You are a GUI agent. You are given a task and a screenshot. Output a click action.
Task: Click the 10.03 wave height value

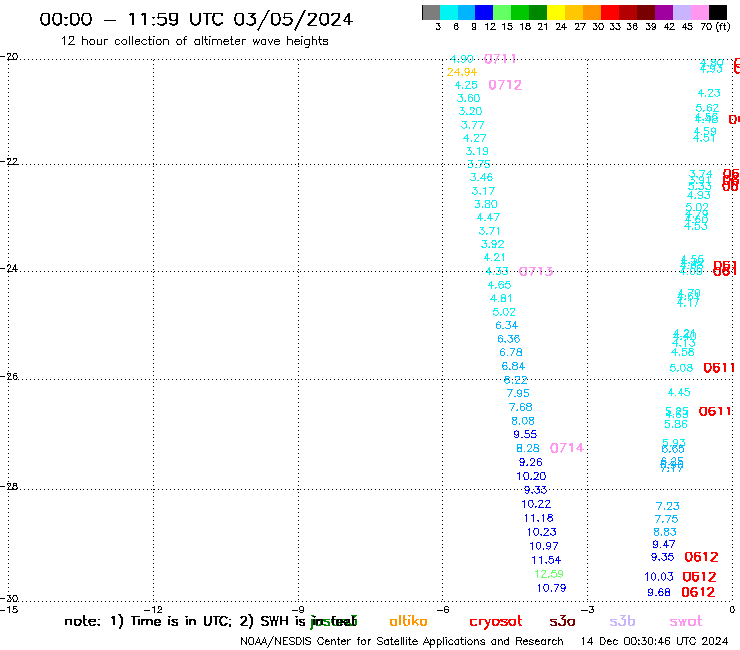point(659,577)
